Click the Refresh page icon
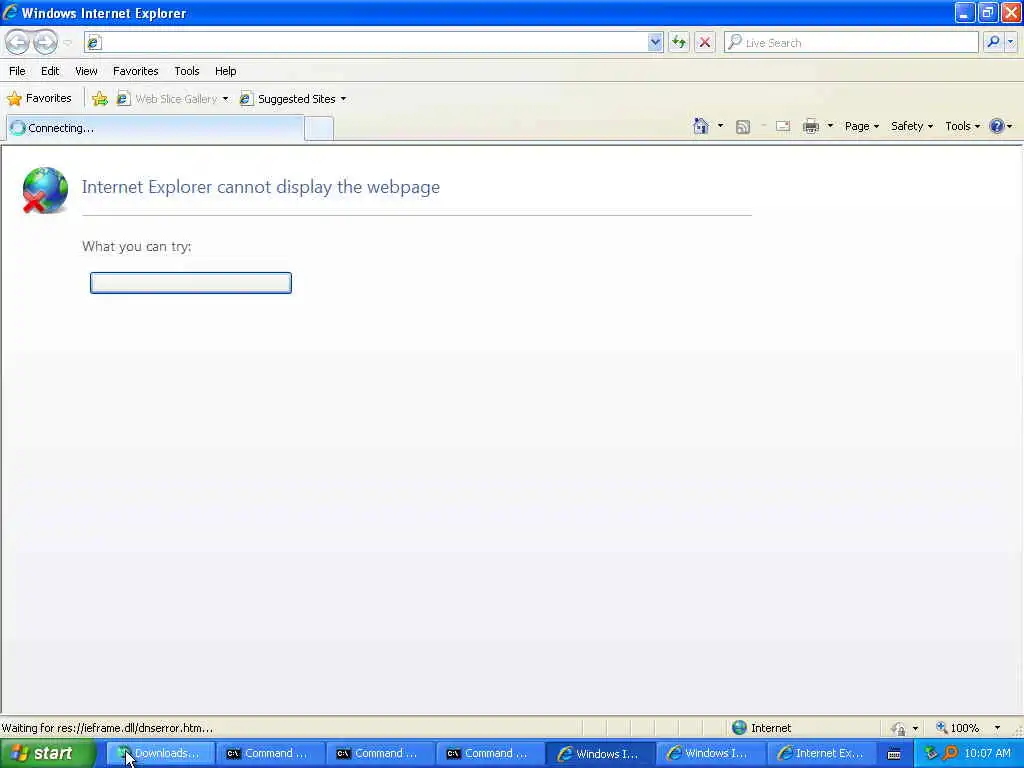The width and height of the screenshot is (1024, 768). pos(679,42)
